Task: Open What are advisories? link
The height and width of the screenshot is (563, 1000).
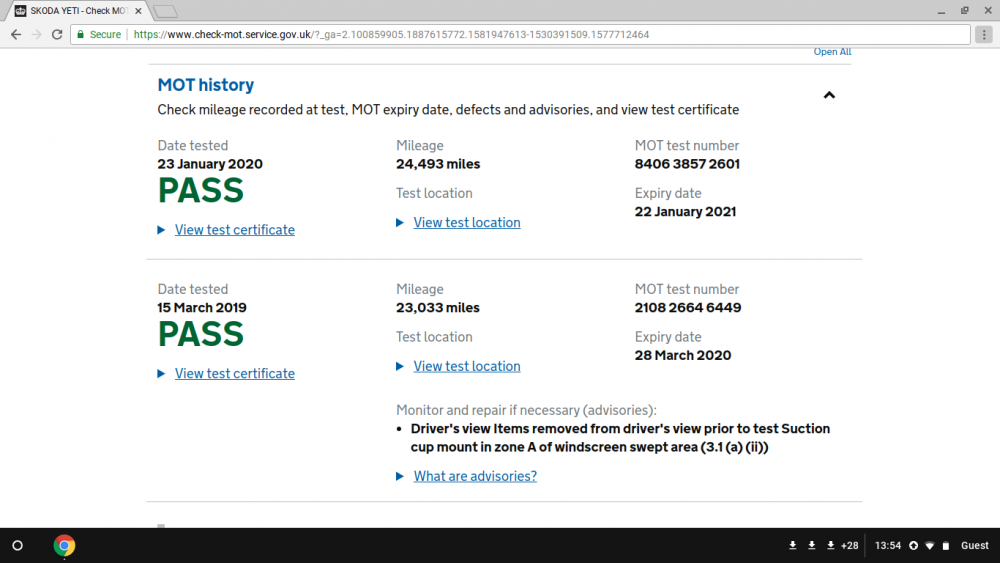Action: click(475, 476)
